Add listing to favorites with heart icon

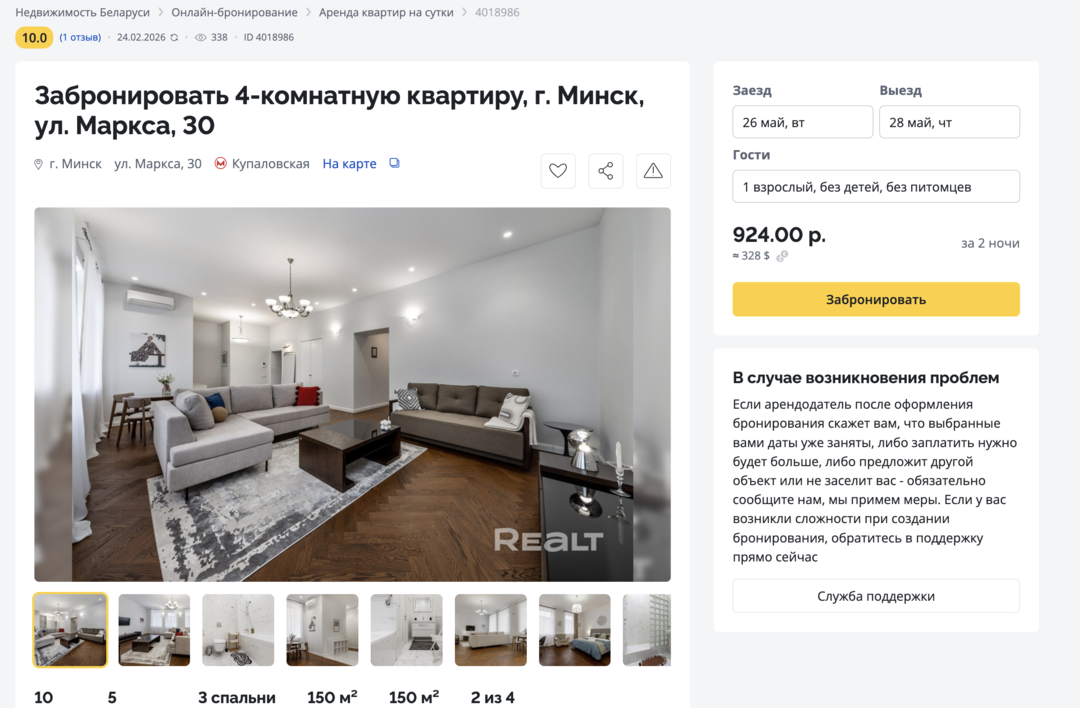[x=558, y=171]
